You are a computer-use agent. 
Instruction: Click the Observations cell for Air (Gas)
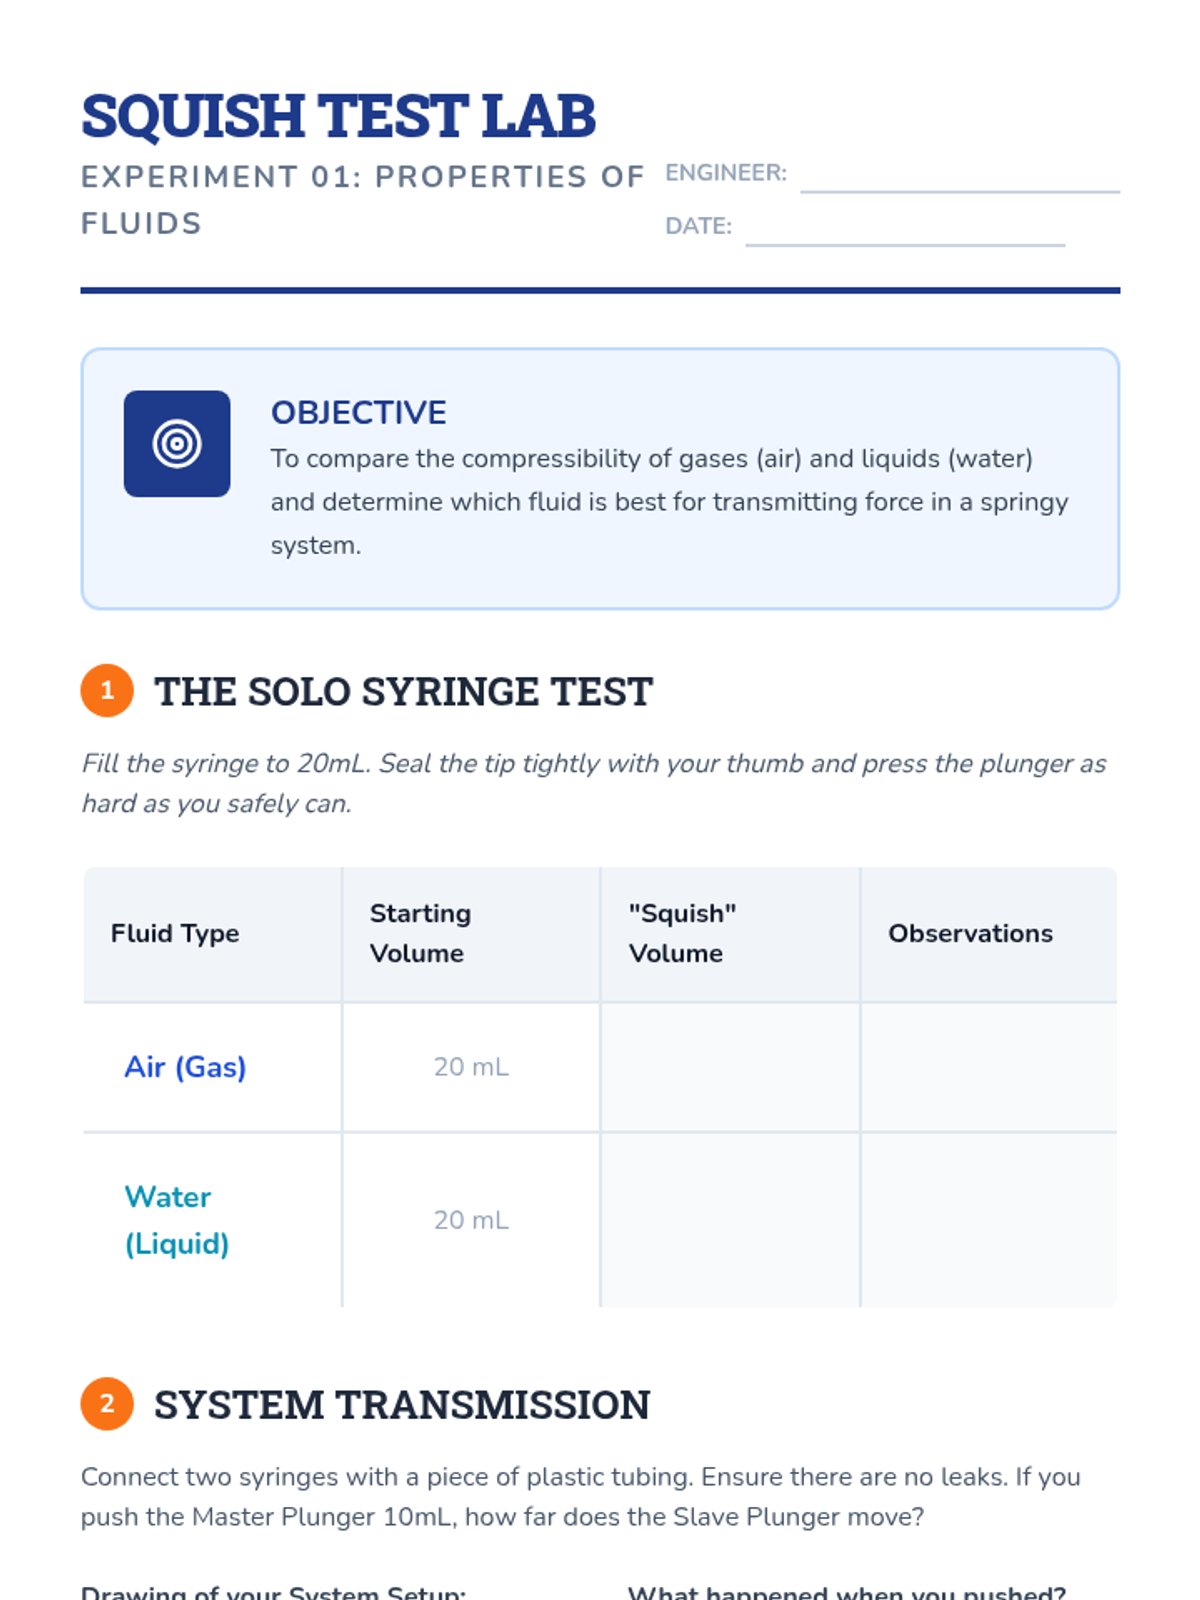point(988,1067)
